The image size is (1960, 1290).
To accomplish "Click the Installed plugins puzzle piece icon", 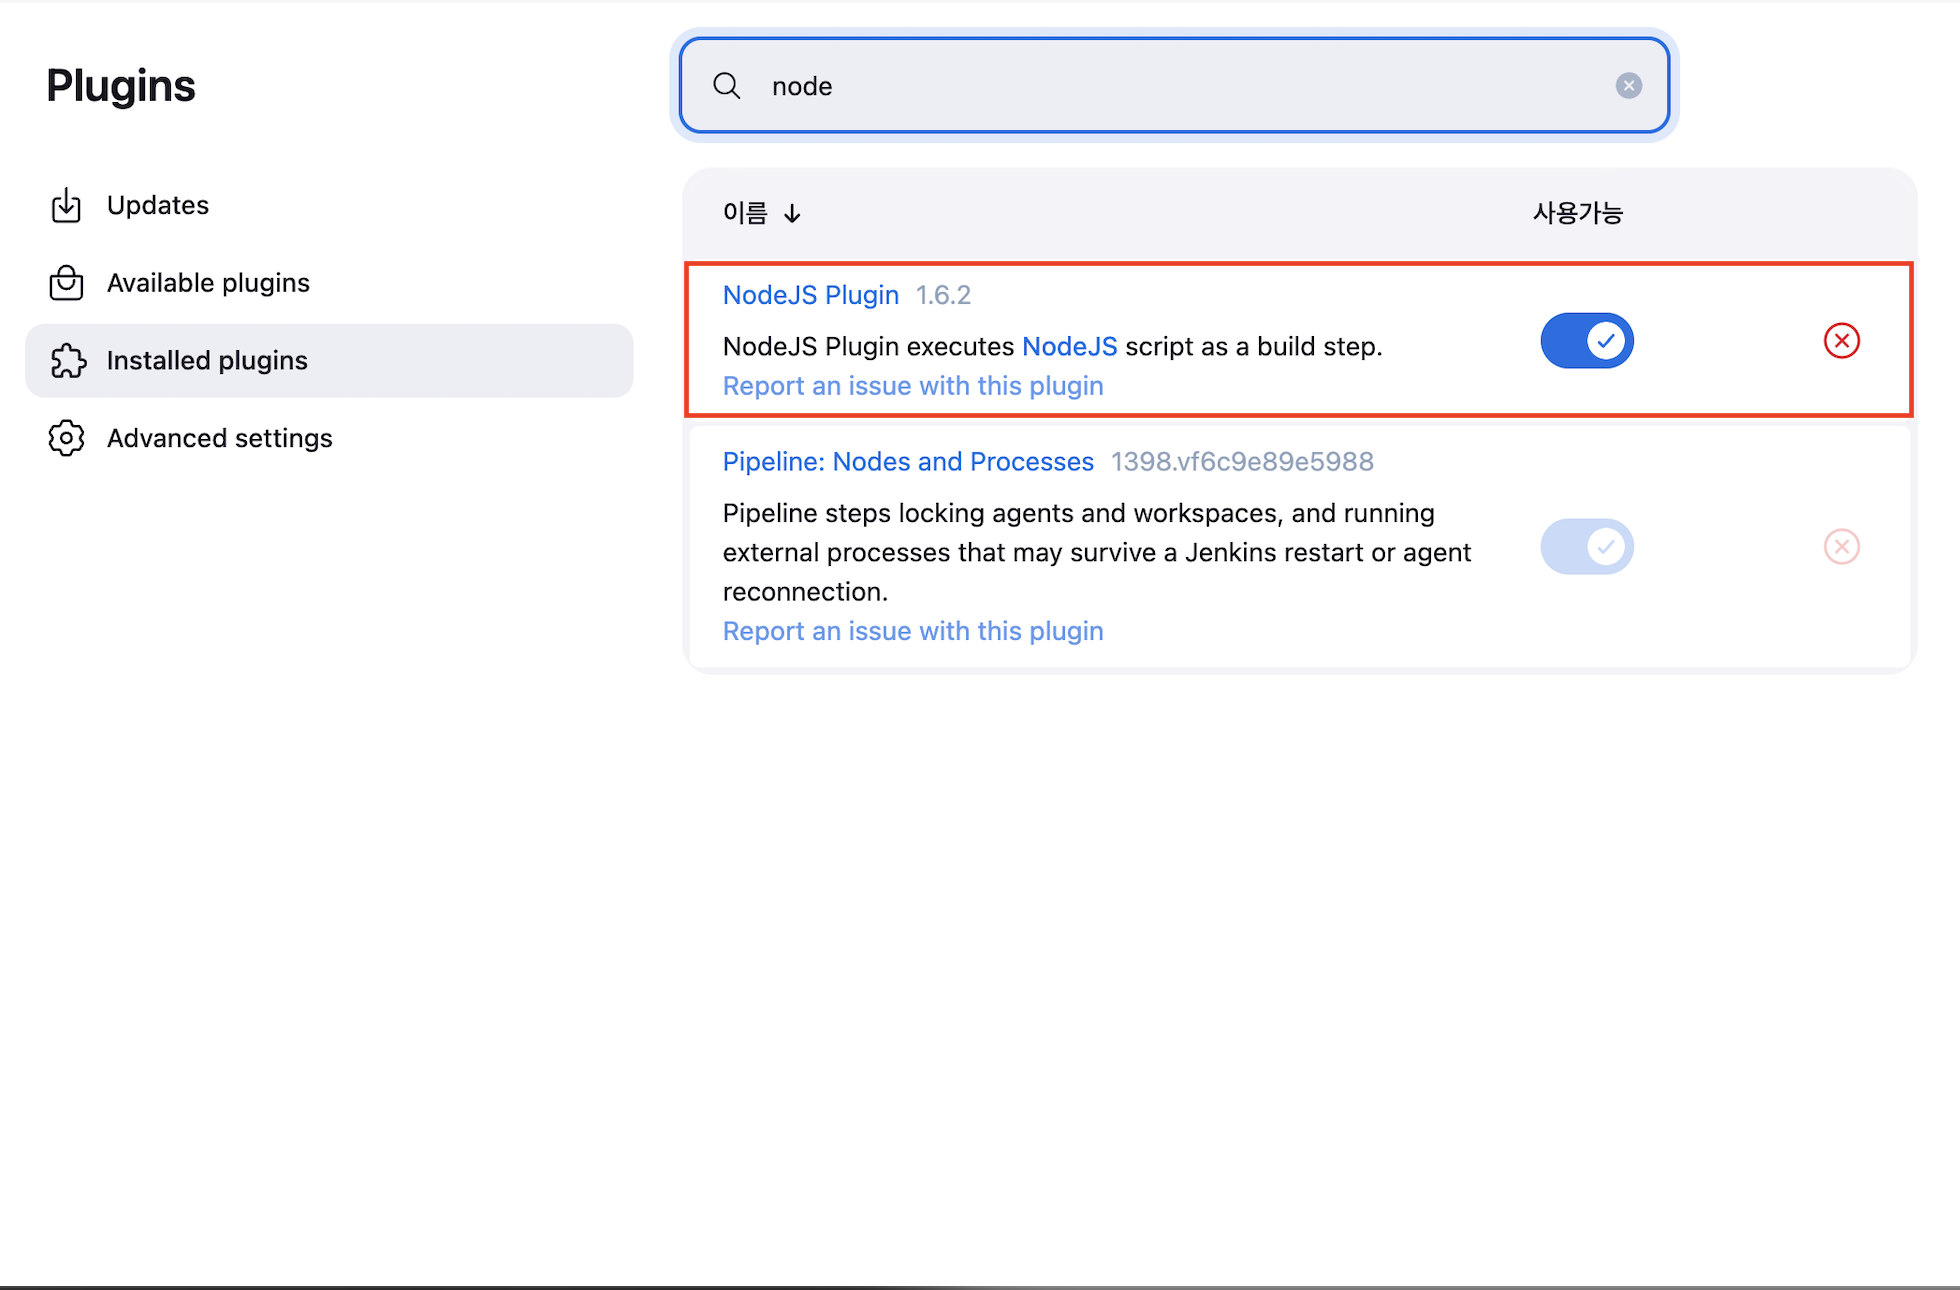I will [66, 360].
